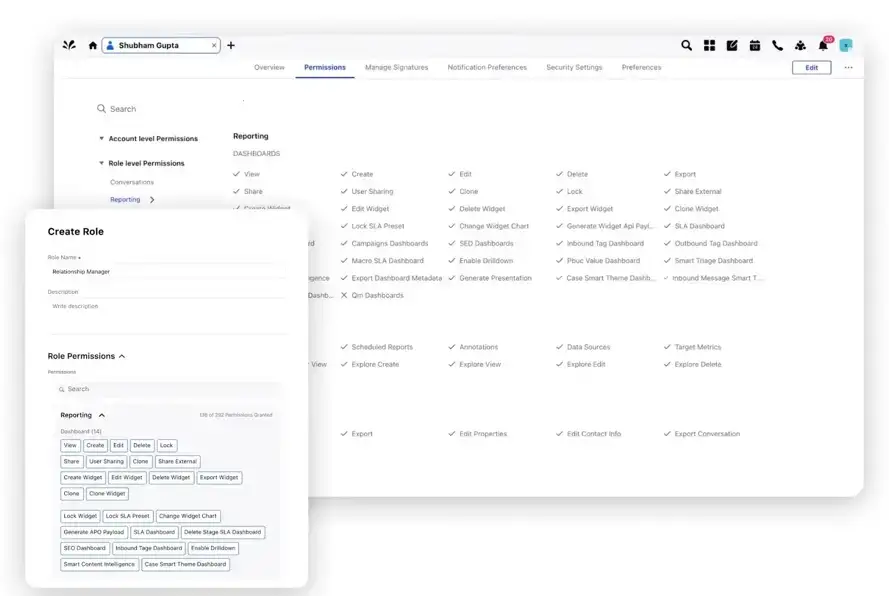
Task: Close the Shubham Gupta tab
Action: (x=214, y=45)
